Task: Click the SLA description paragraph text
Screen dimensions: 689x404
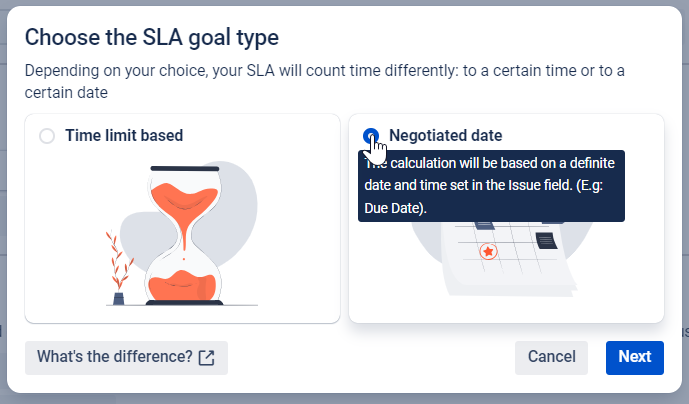Action: (x=324, y=81)
